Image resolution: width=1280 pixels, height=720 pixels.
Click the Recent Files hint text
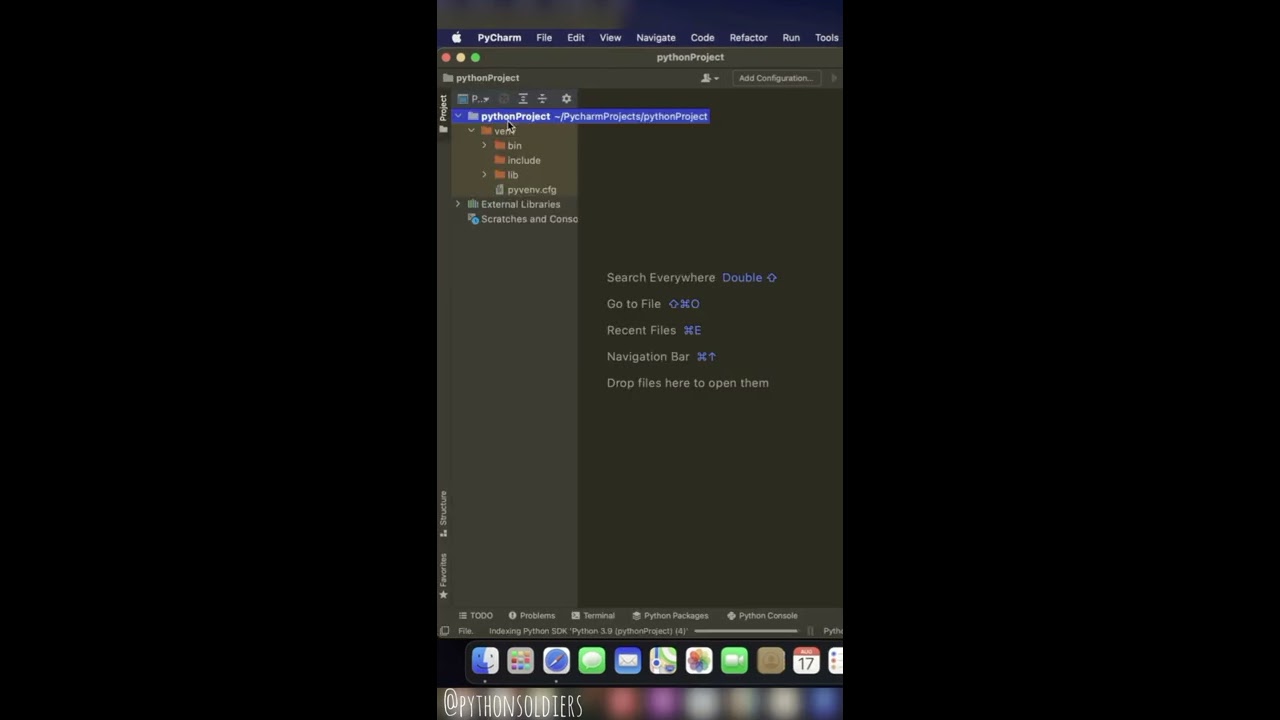pos(641,330)
